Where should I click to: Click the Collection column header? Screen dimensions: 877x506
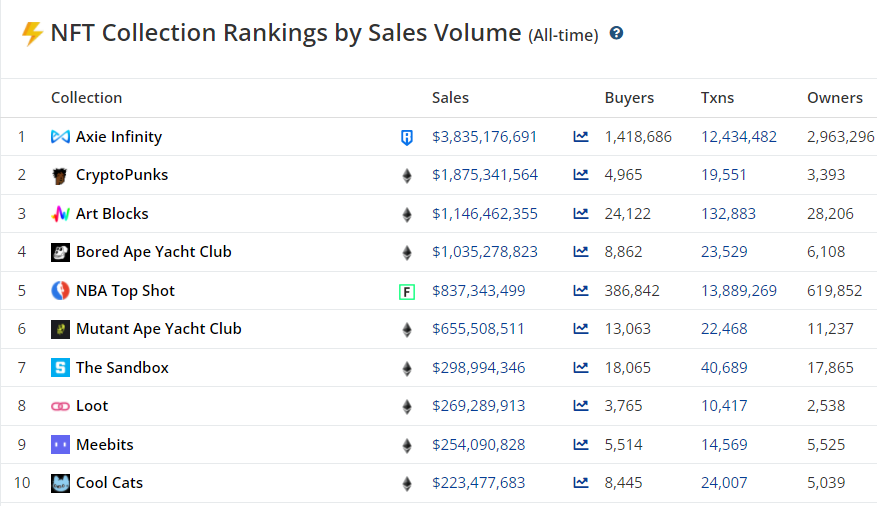click(x=86, y=98)
